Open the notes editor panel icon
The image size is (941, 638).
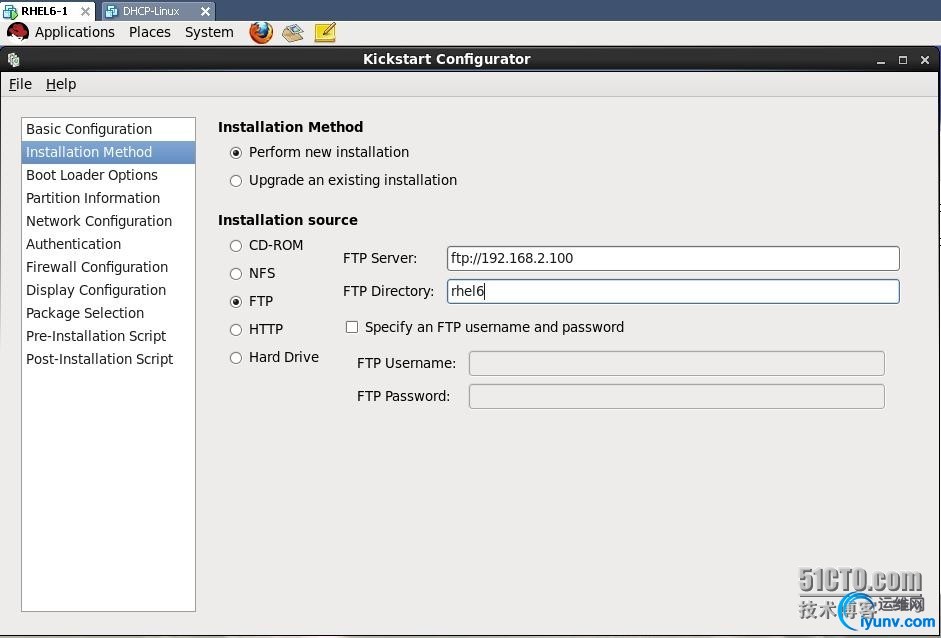tap(325, 32)
